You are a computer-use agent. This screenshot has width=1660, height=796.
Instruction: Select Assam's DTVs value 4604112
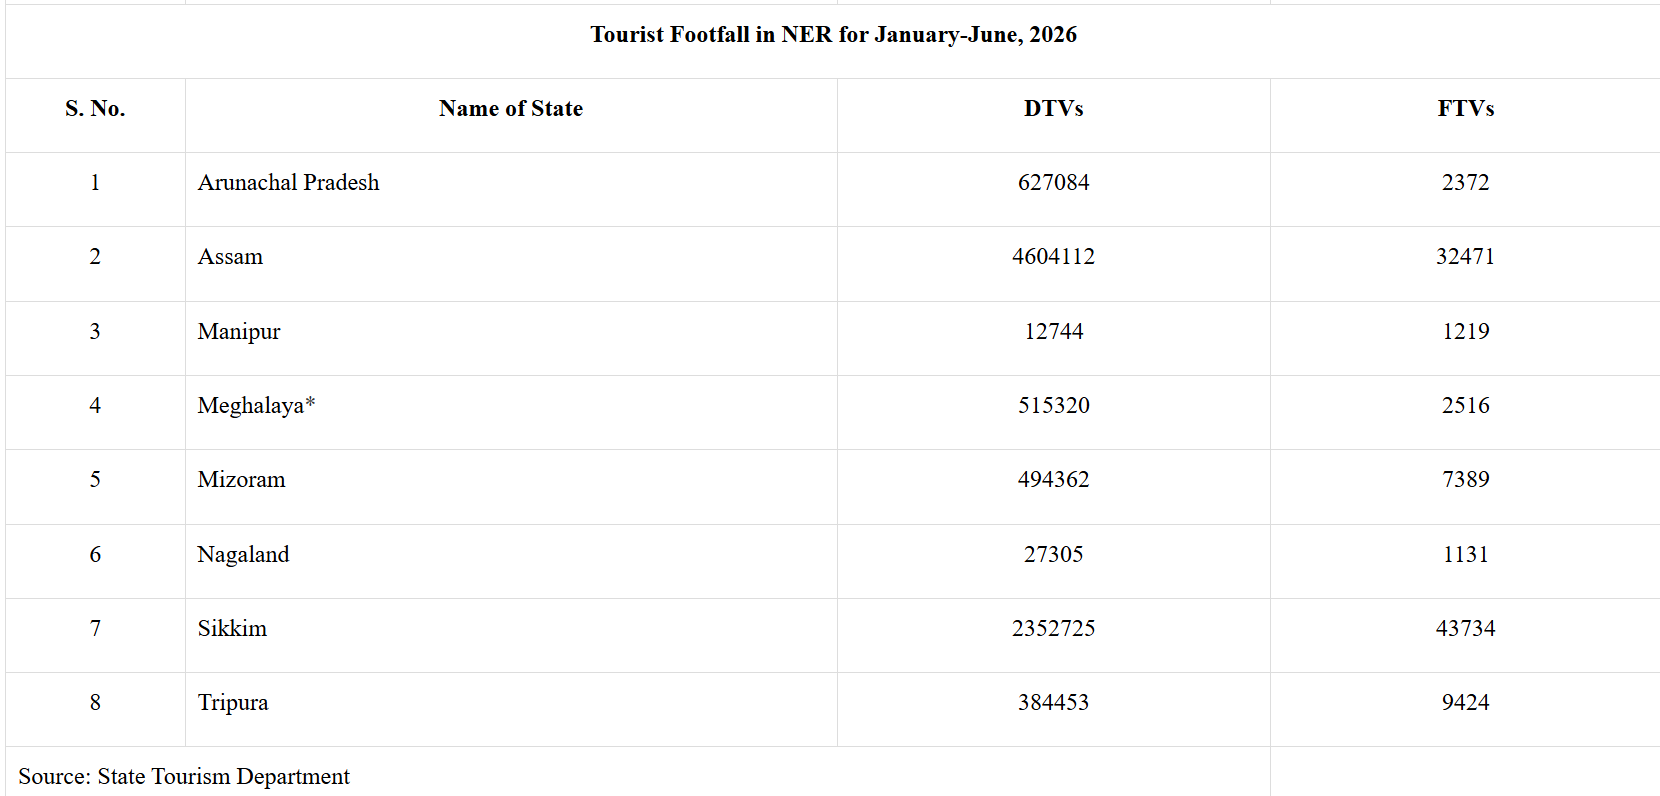click(1054, 256)
